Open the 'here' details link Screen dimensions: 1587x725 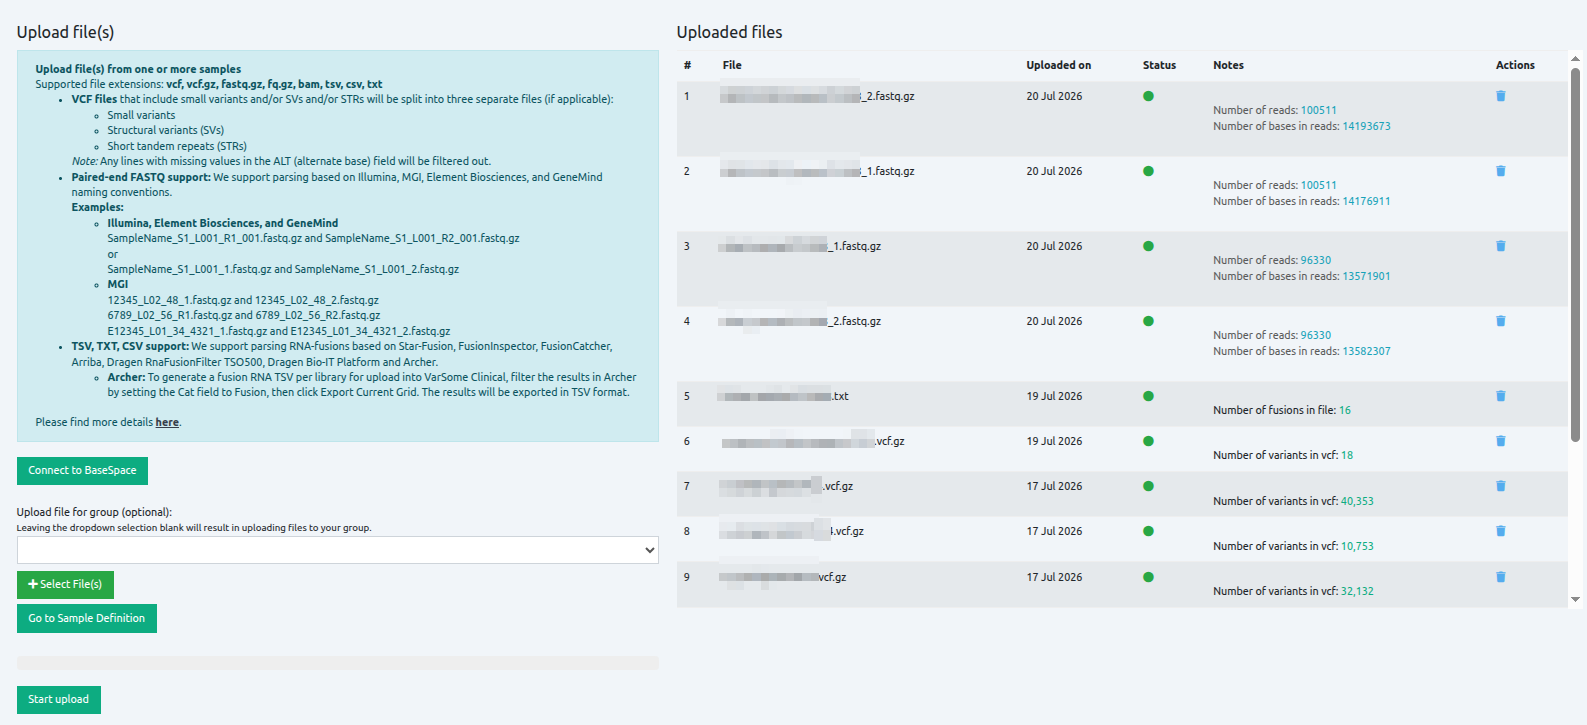(167, 423)
